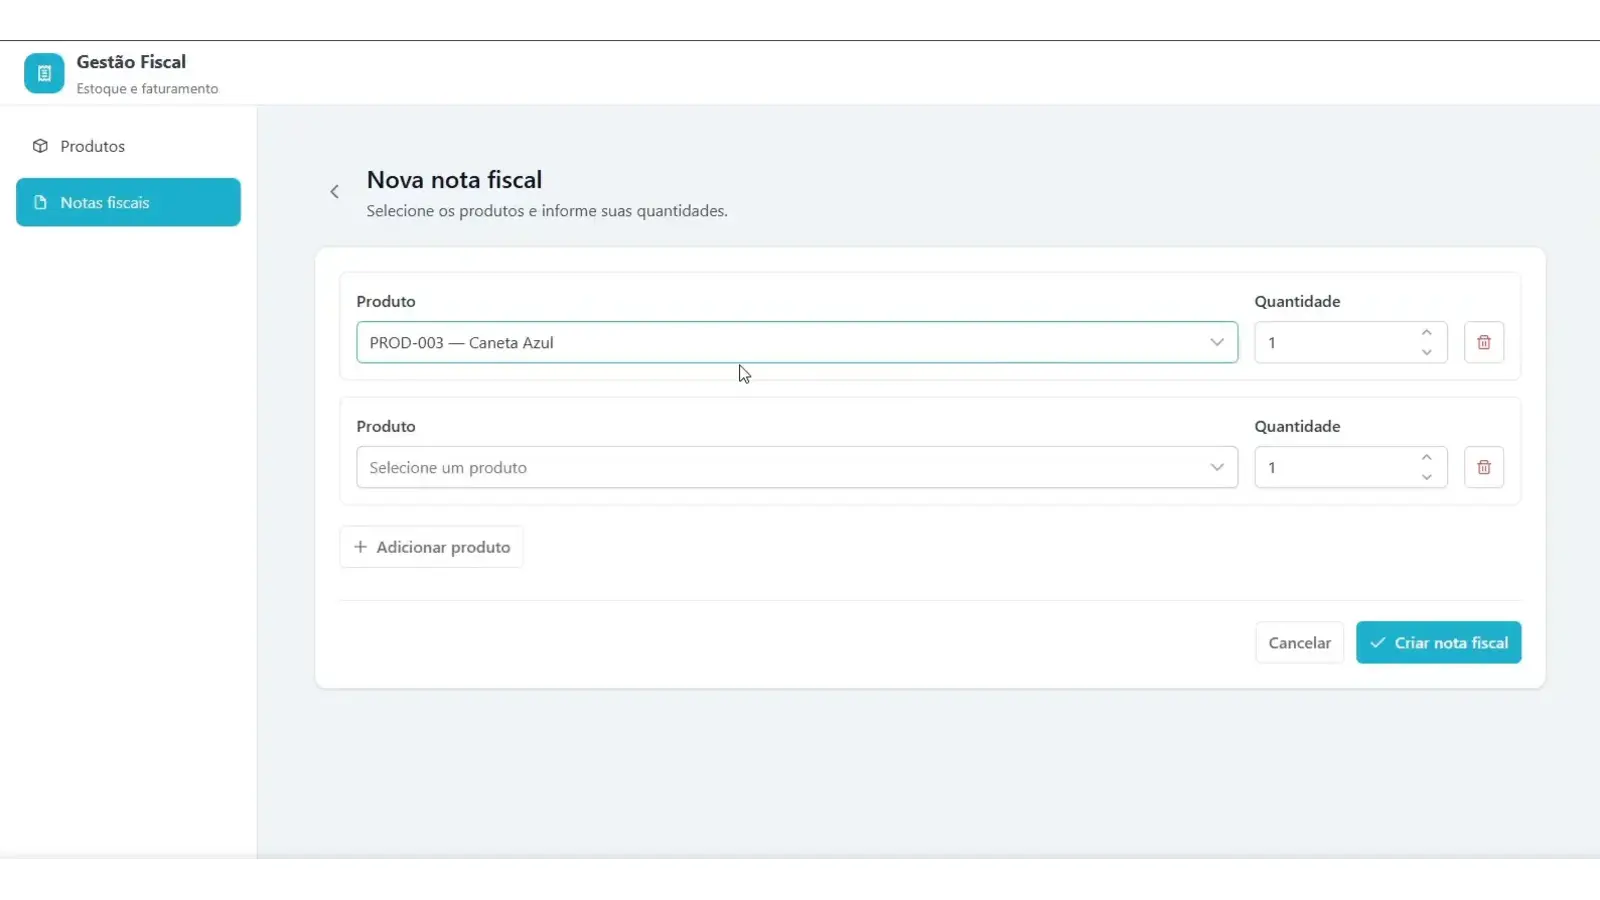The image size is (1600, 900).
Task: Open the 'Selecione um produto' dropdown
Action: click(797, 467)
